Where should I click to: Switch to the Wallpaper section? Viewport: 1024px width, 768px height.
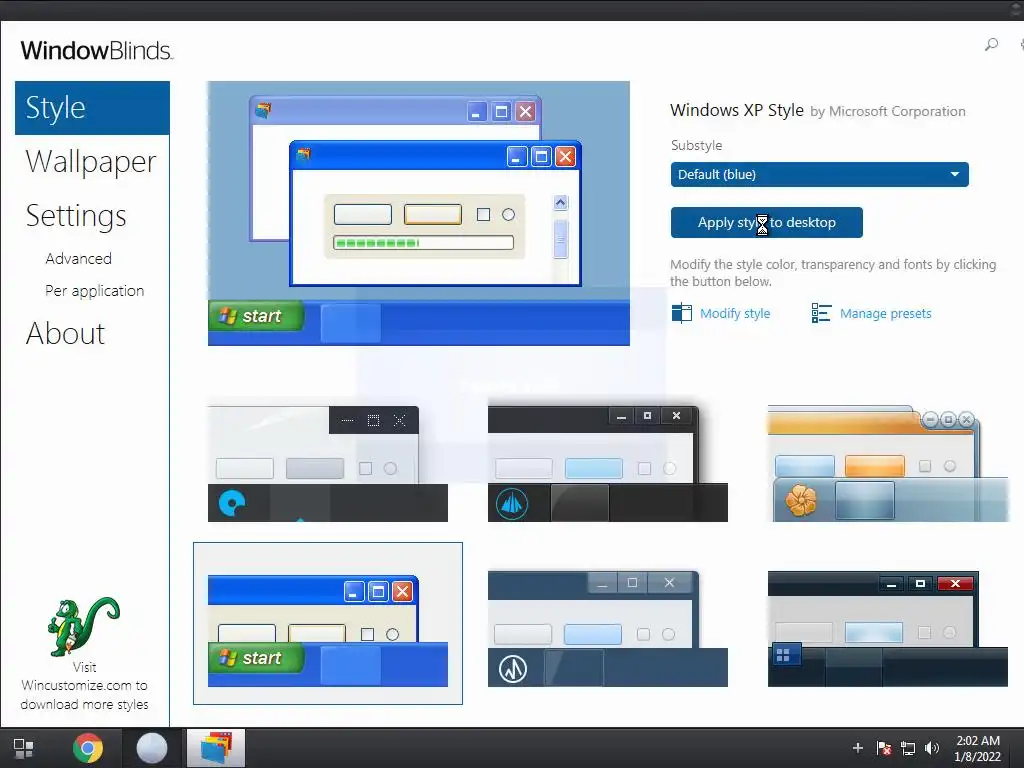pos(91,161)
